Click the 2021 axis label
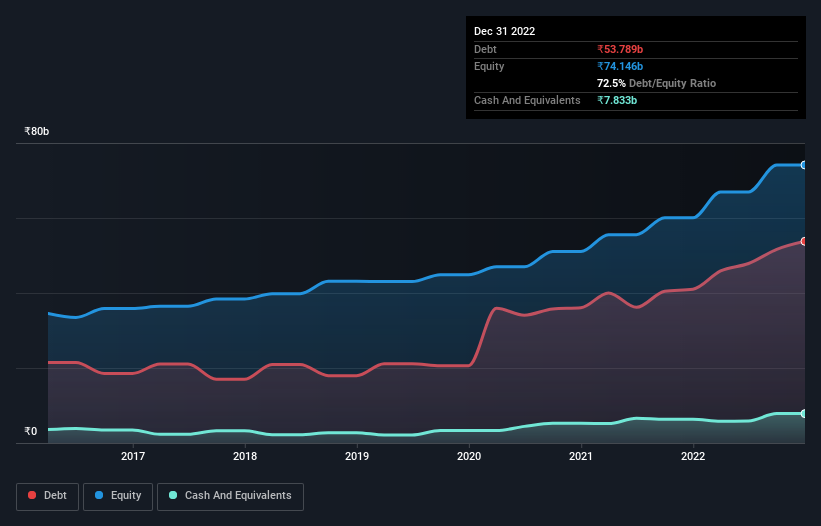This screenshot has width=821, height=526. pos(581,456)
